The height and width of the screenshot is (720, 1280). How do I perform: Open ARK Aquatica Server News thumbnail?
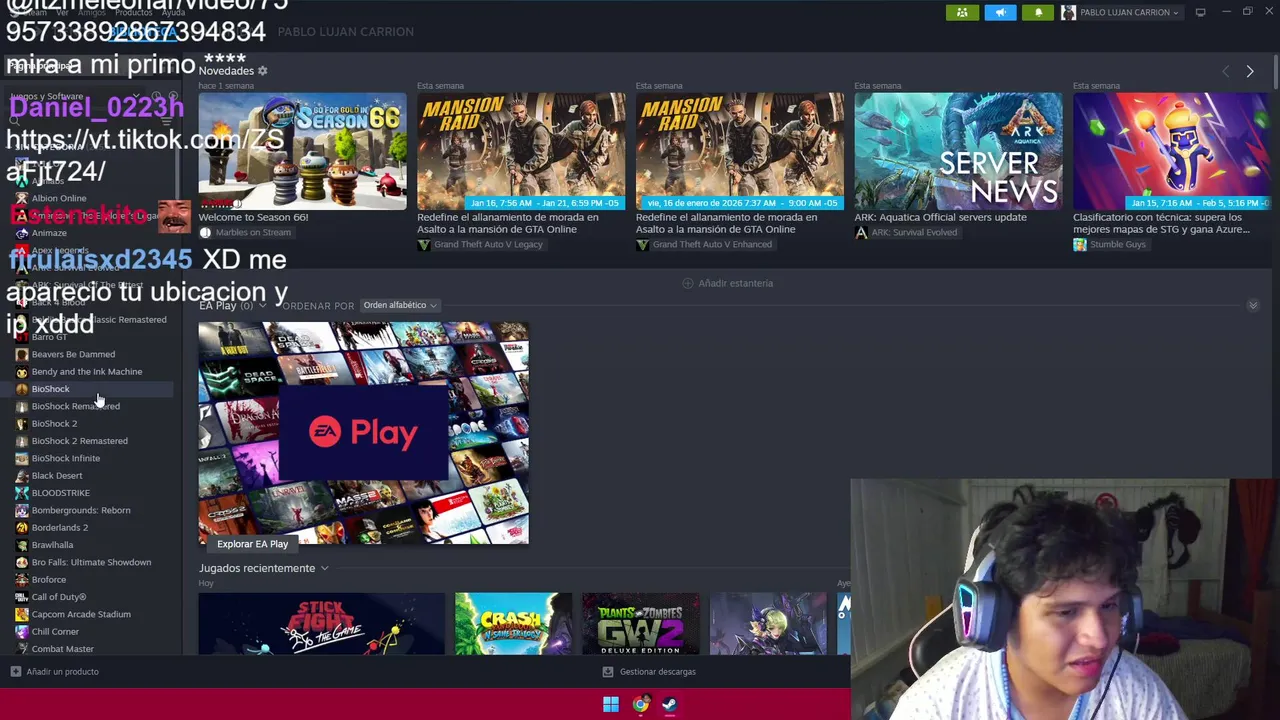(958, 151)
